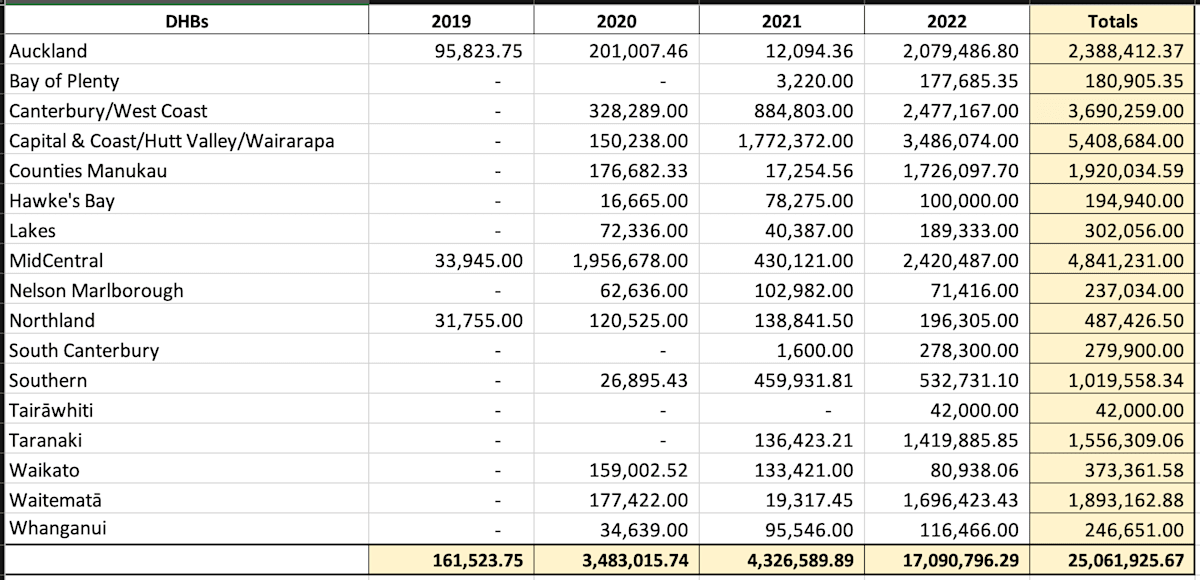Screen dimensions: 1200x580
Task: Select Capital & Coast 2021 value 1,772,372.00
Action: 796,141
